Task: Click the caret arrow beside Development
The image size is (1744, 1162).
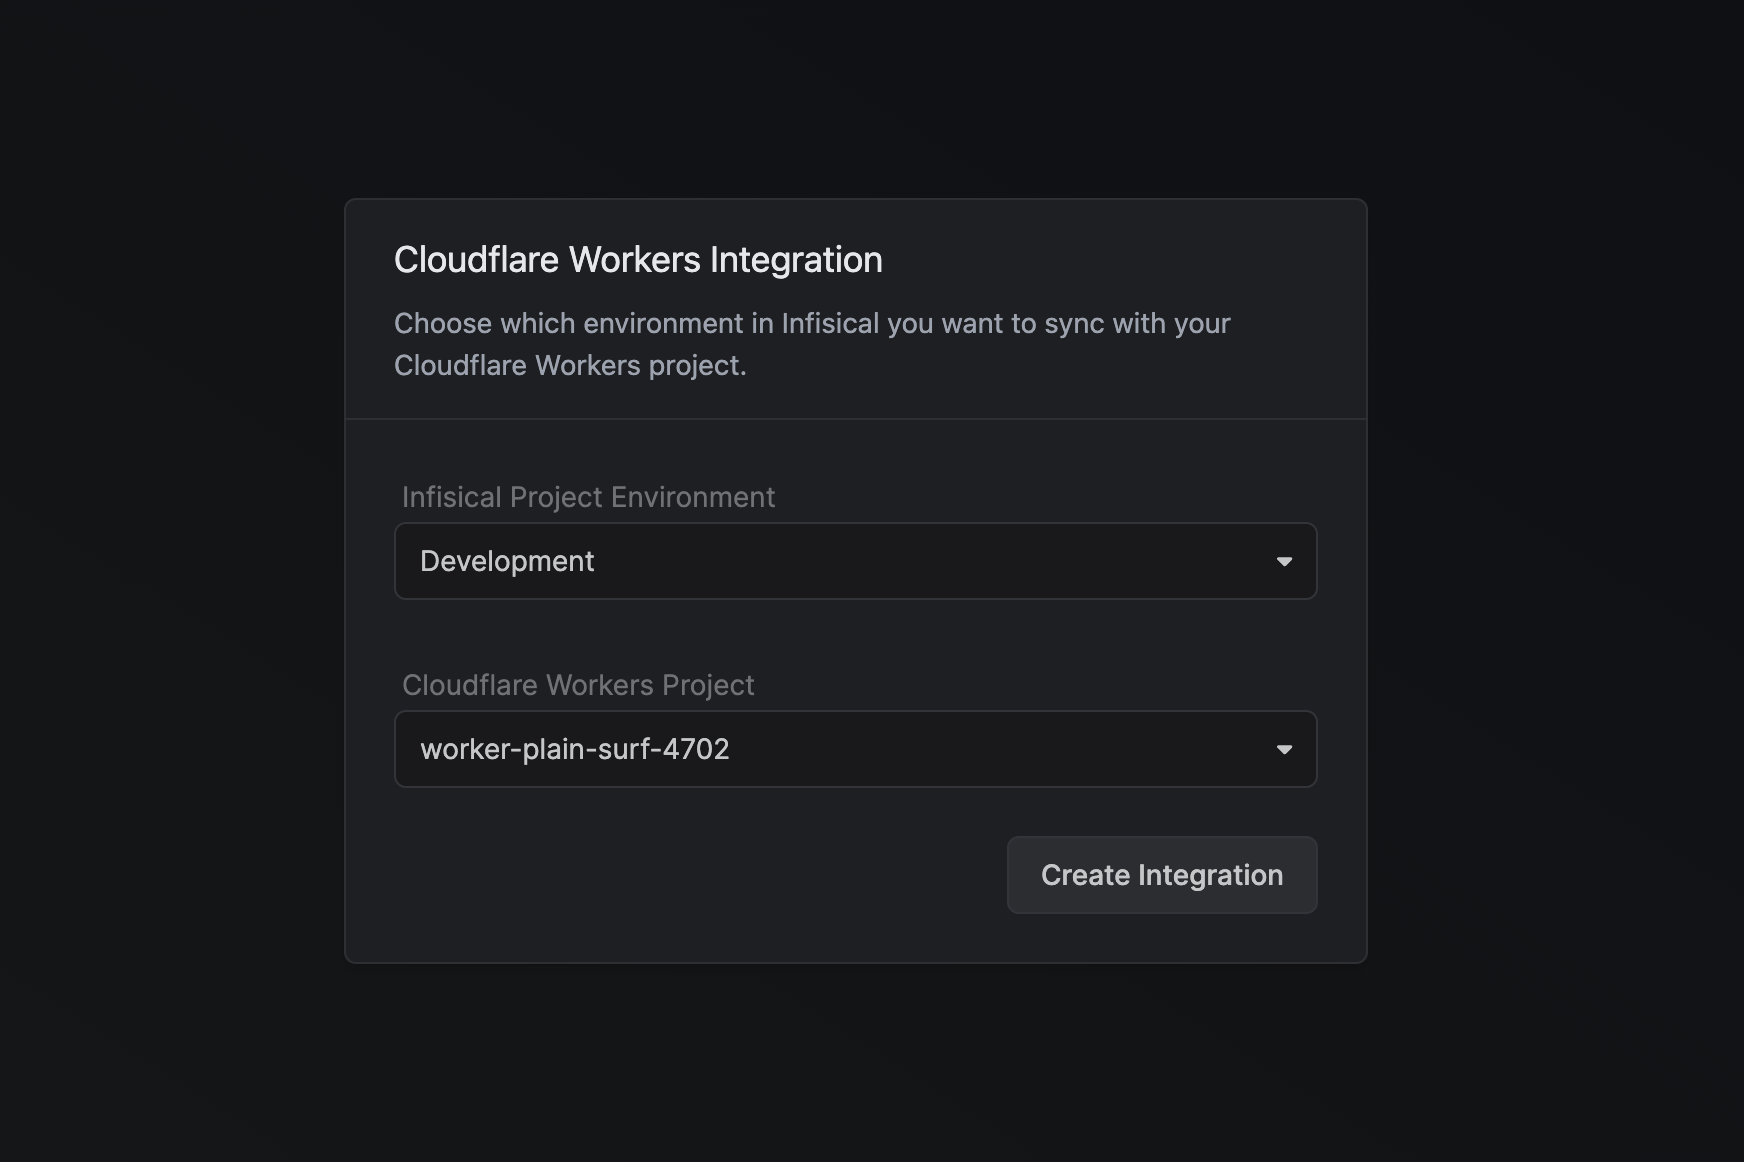Action: tap(1284, 562)
